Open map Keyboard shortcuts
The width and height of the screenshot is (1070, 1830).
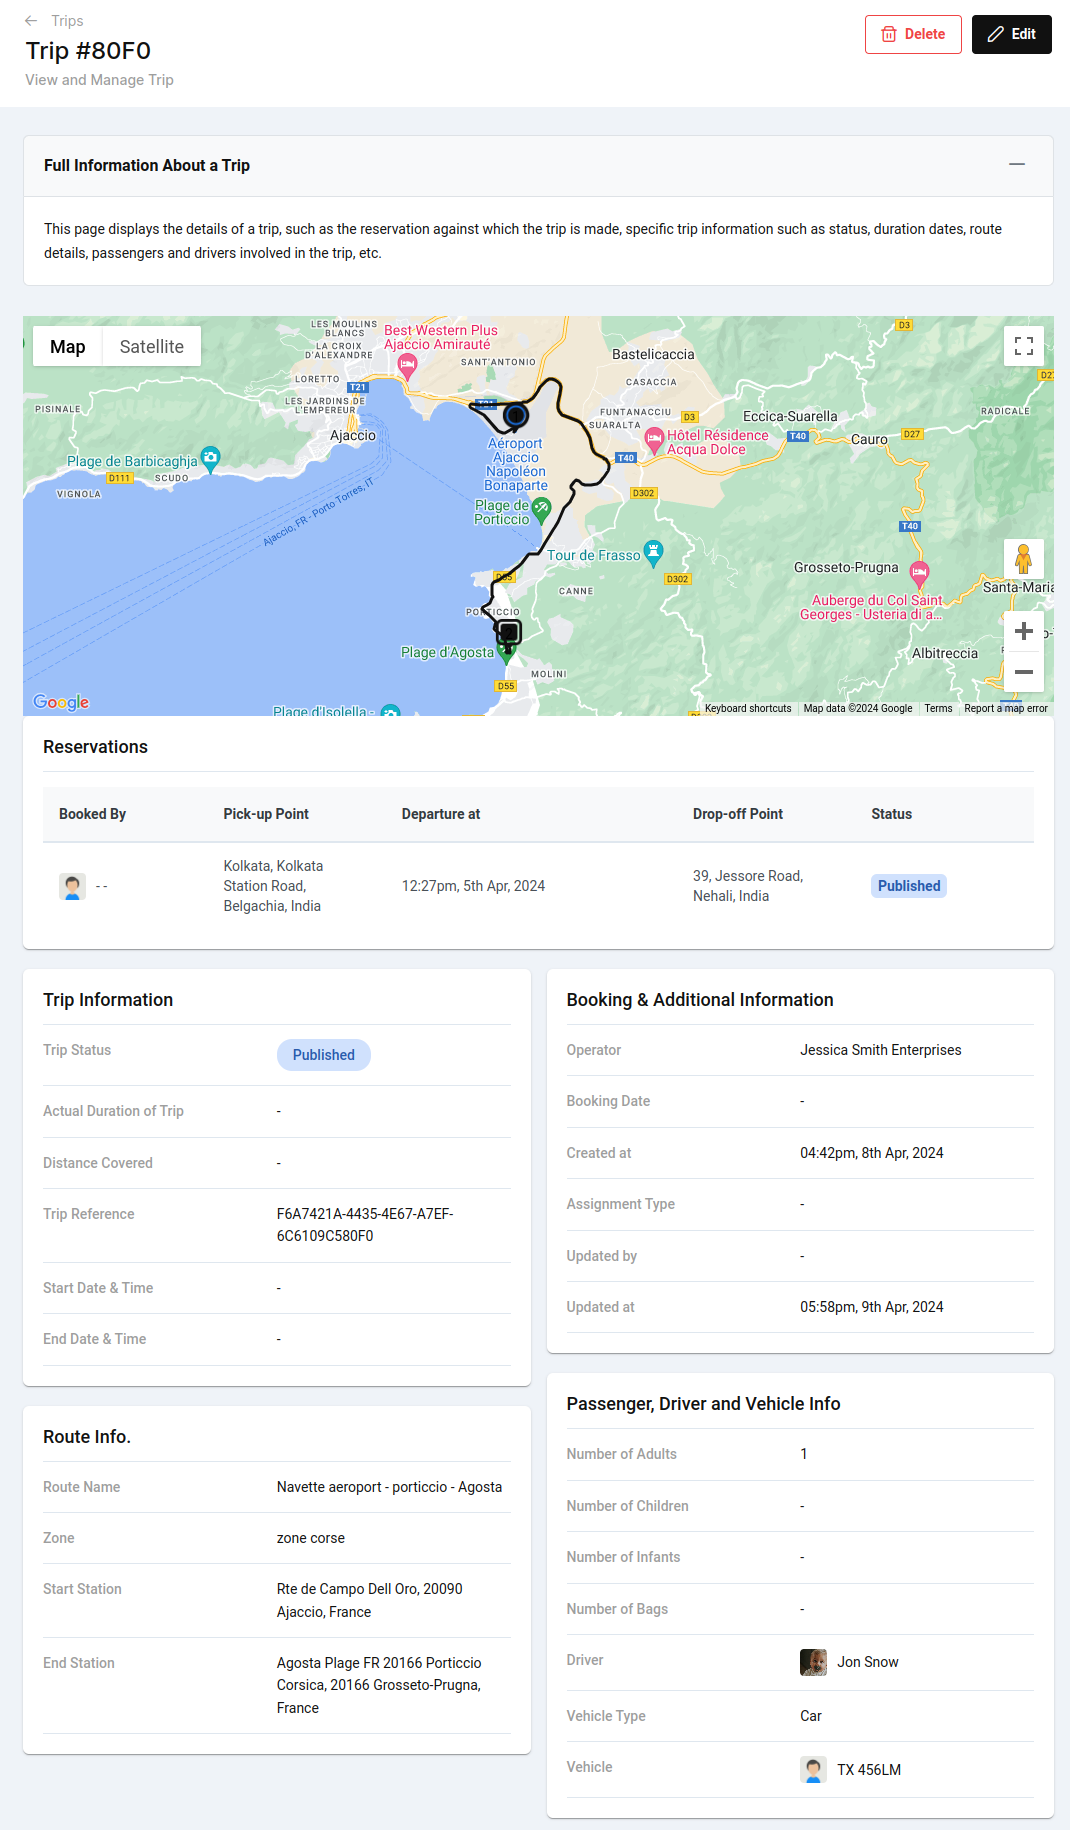[747, 708]
